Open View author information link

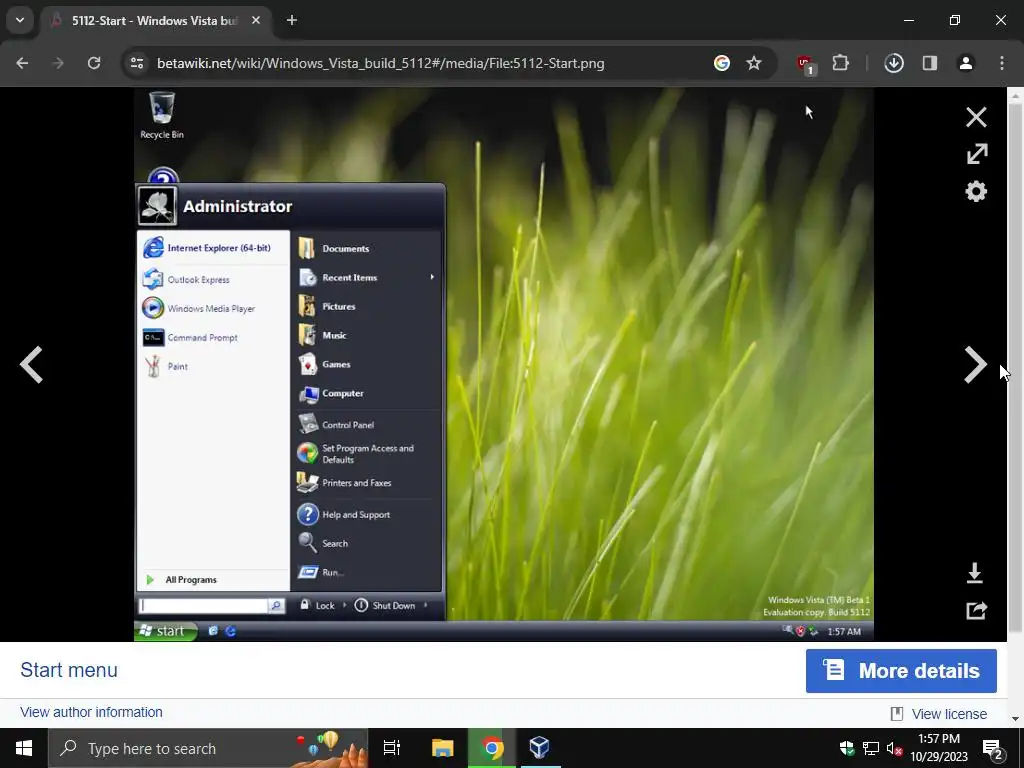coord(91,712)
